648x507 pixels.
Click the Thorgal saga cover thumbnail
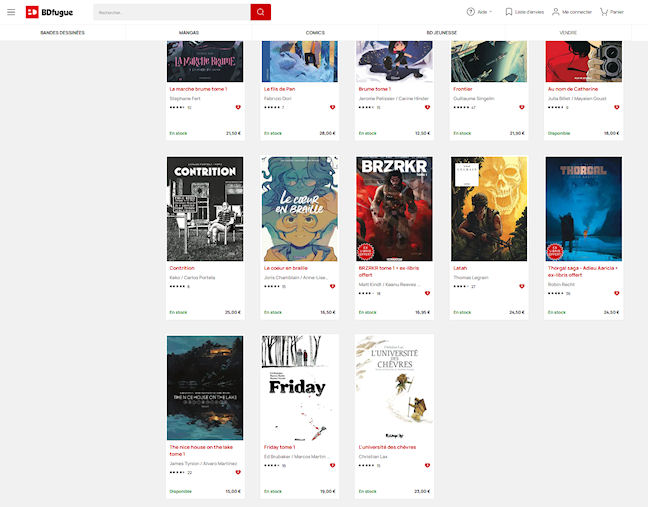pyautogui.click(x=583, y=209)
